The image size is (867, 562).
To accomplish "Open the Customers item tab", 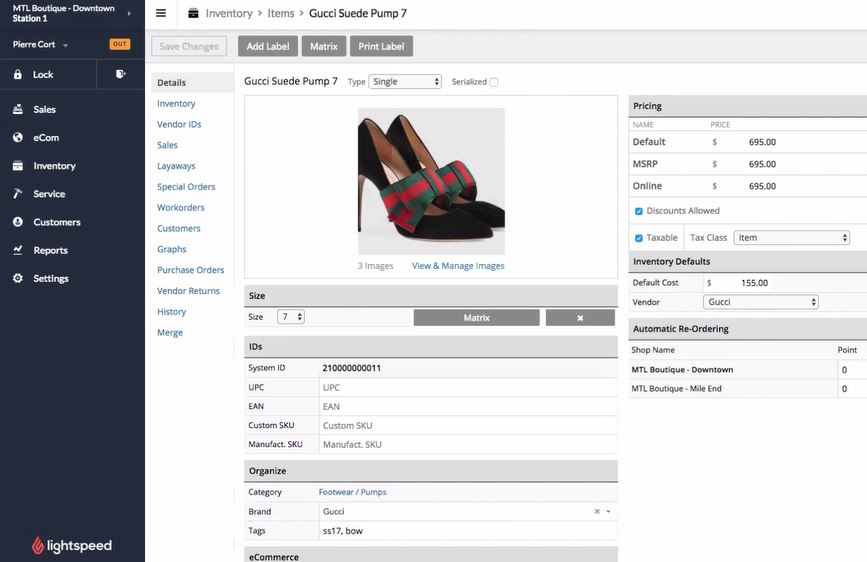I will click(x=179, y=228).
